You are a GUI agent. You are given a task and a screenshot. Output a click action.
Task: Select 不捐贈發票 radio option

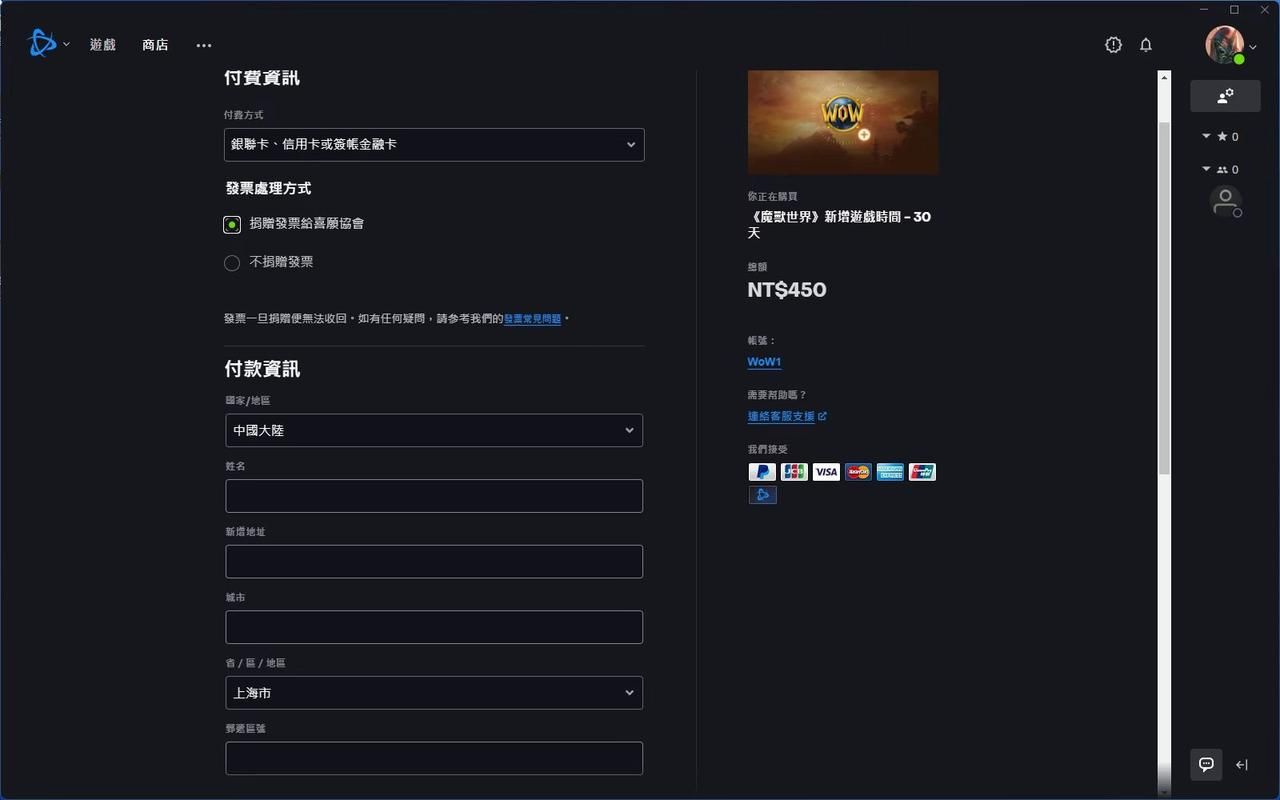pyautogui.click(x=232, y=263)
